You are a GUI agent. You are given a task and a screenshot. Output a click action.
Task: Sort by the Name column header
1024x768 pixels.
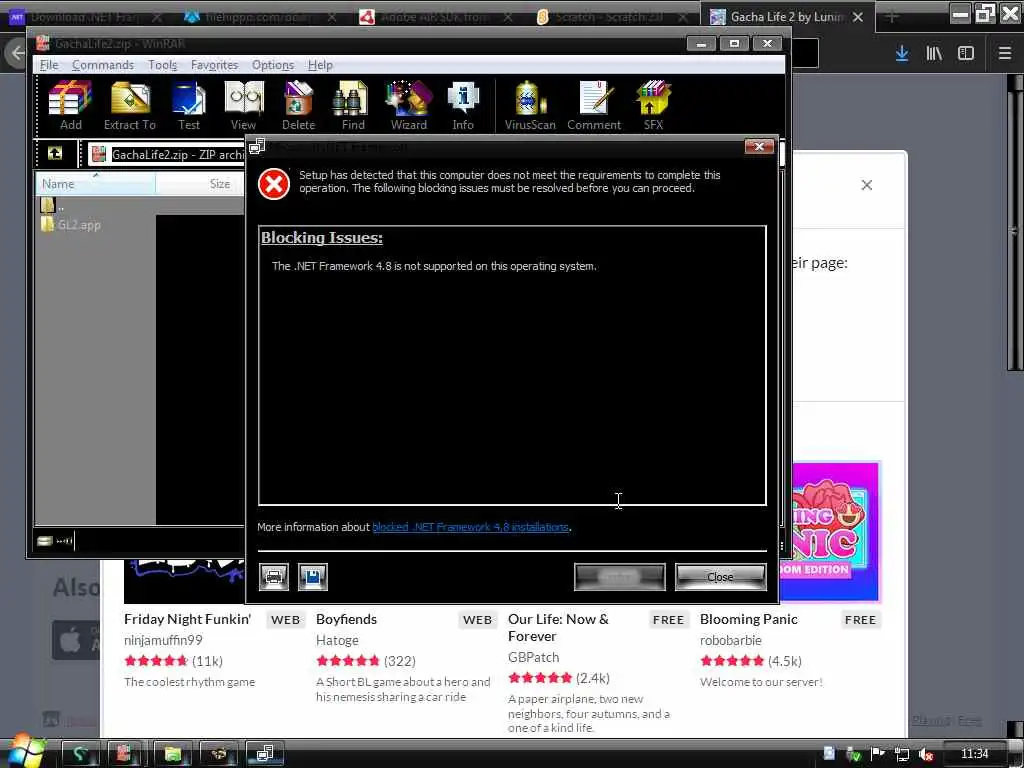pos(95,184)
